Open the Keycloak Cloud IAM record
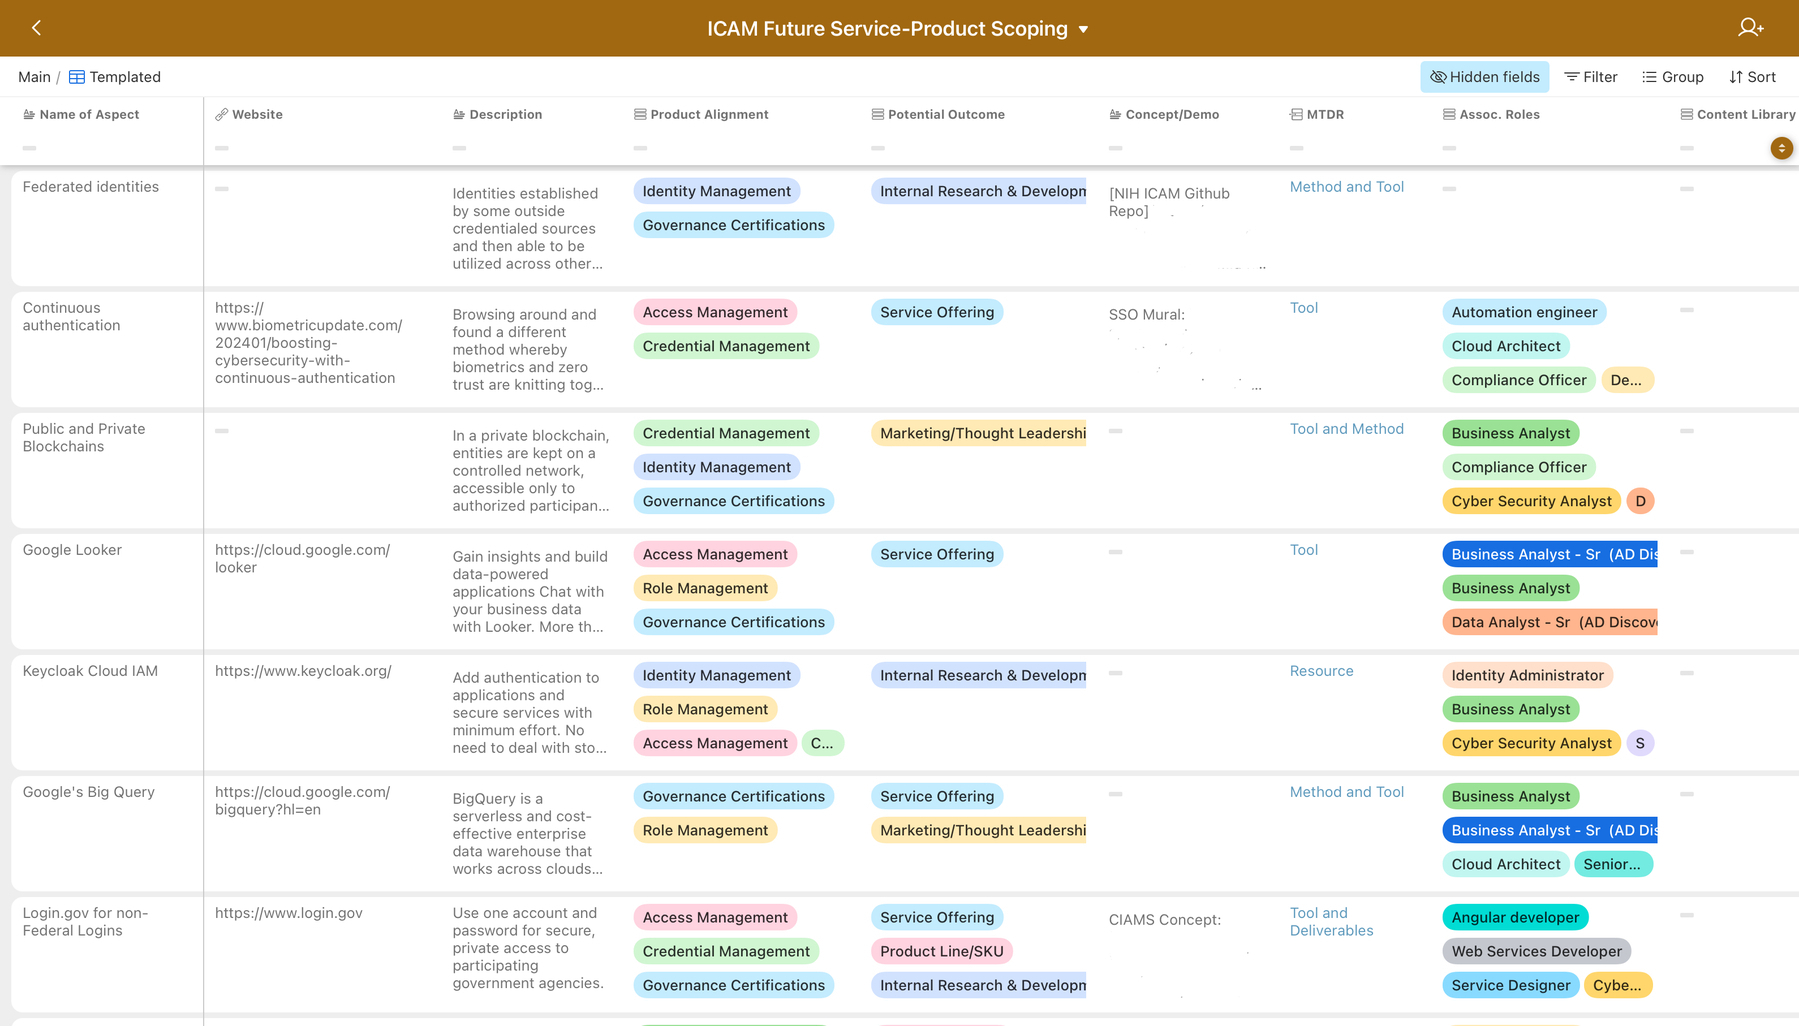This screenshot has width=1799, height=1026. click(90, 671)
